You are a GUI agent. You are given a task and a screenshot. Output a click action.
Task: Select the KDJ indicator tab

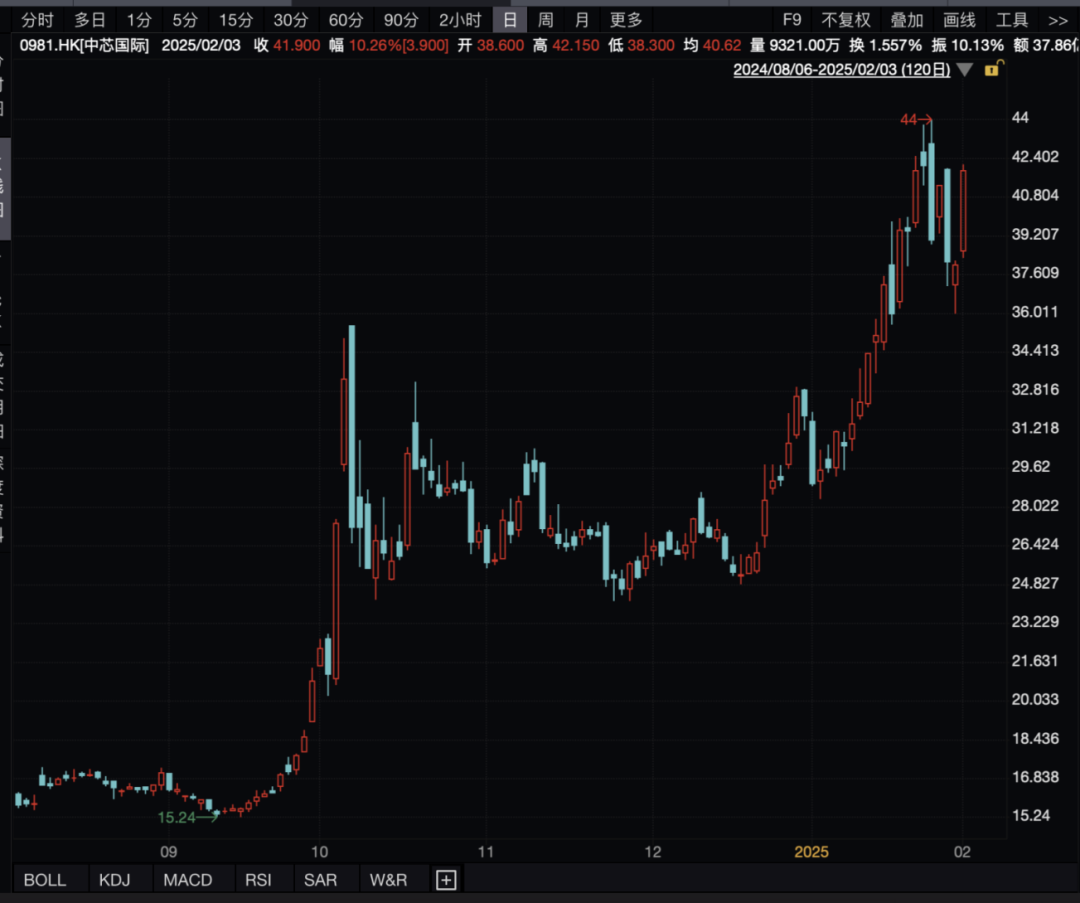click(x=114, y=880)
